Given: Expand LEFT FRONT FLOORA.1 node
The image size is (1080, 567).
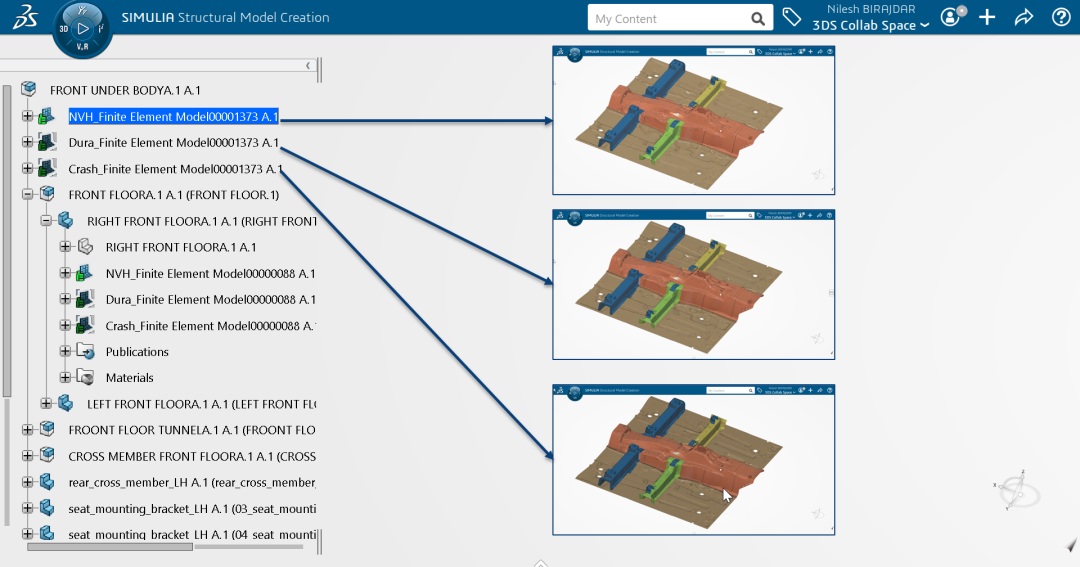Looking at the screenshot, I should pos(46,404).
